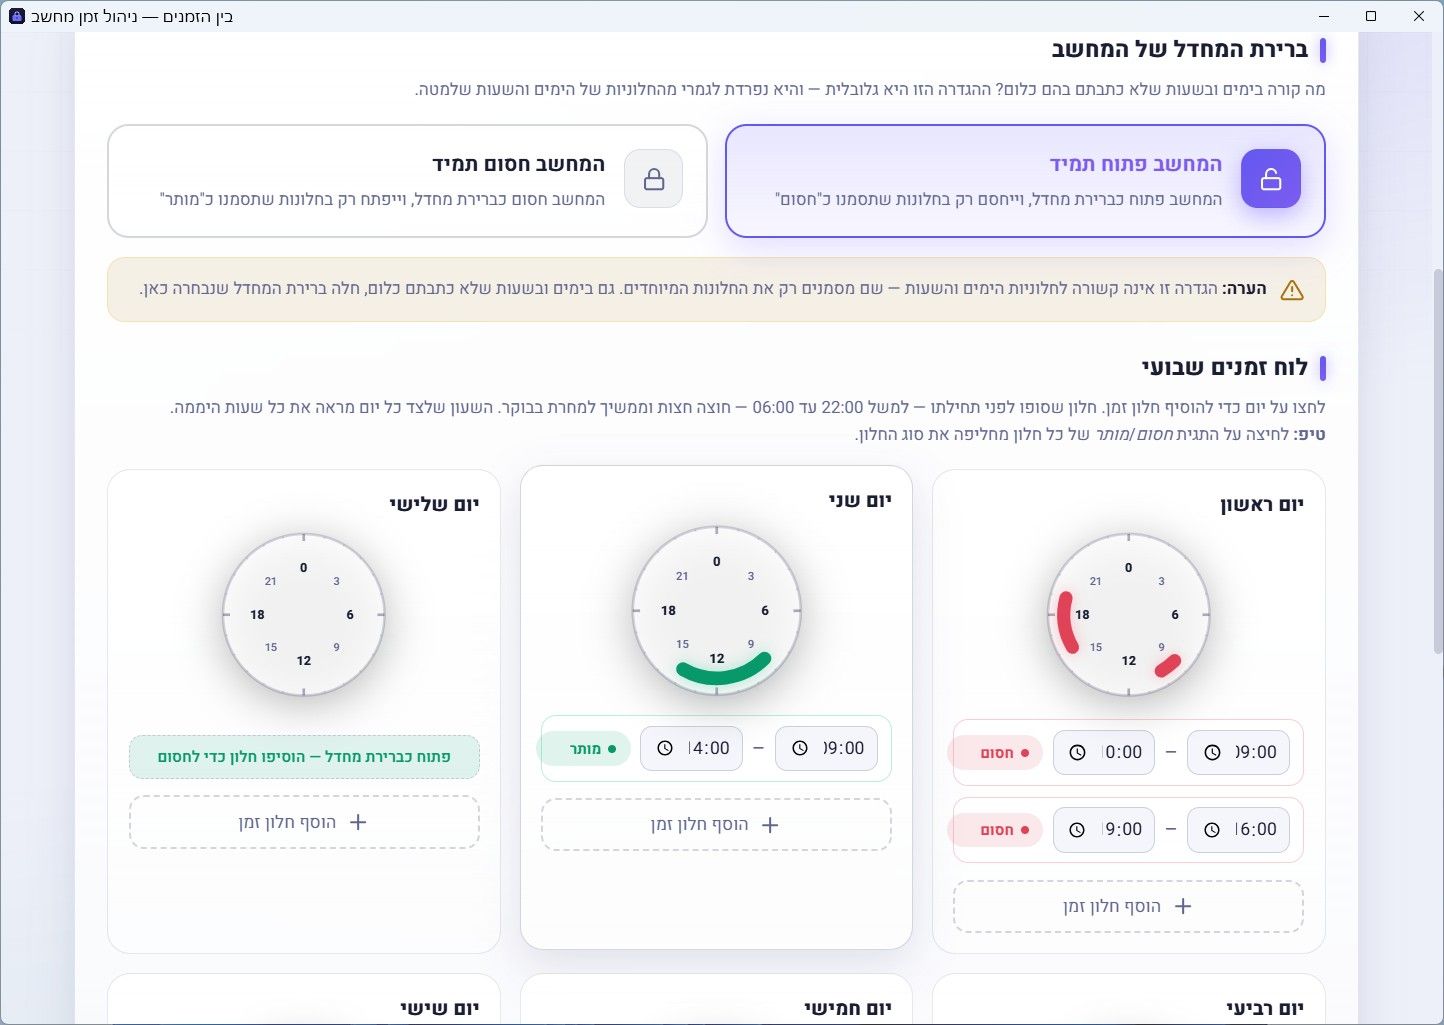
Task: Toggle Monday's green 'מותר' window tag
Action: (584, 748)
